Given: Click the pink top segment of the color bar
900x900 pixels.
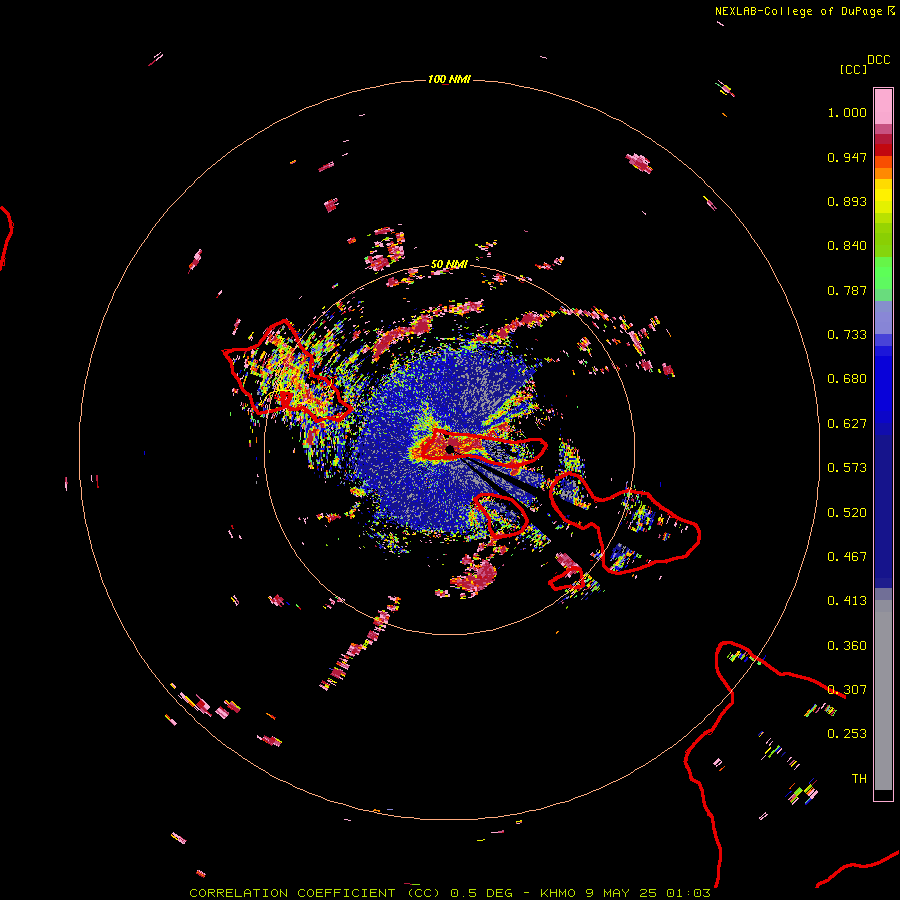Looking at the screenshot, I should 883,107.
